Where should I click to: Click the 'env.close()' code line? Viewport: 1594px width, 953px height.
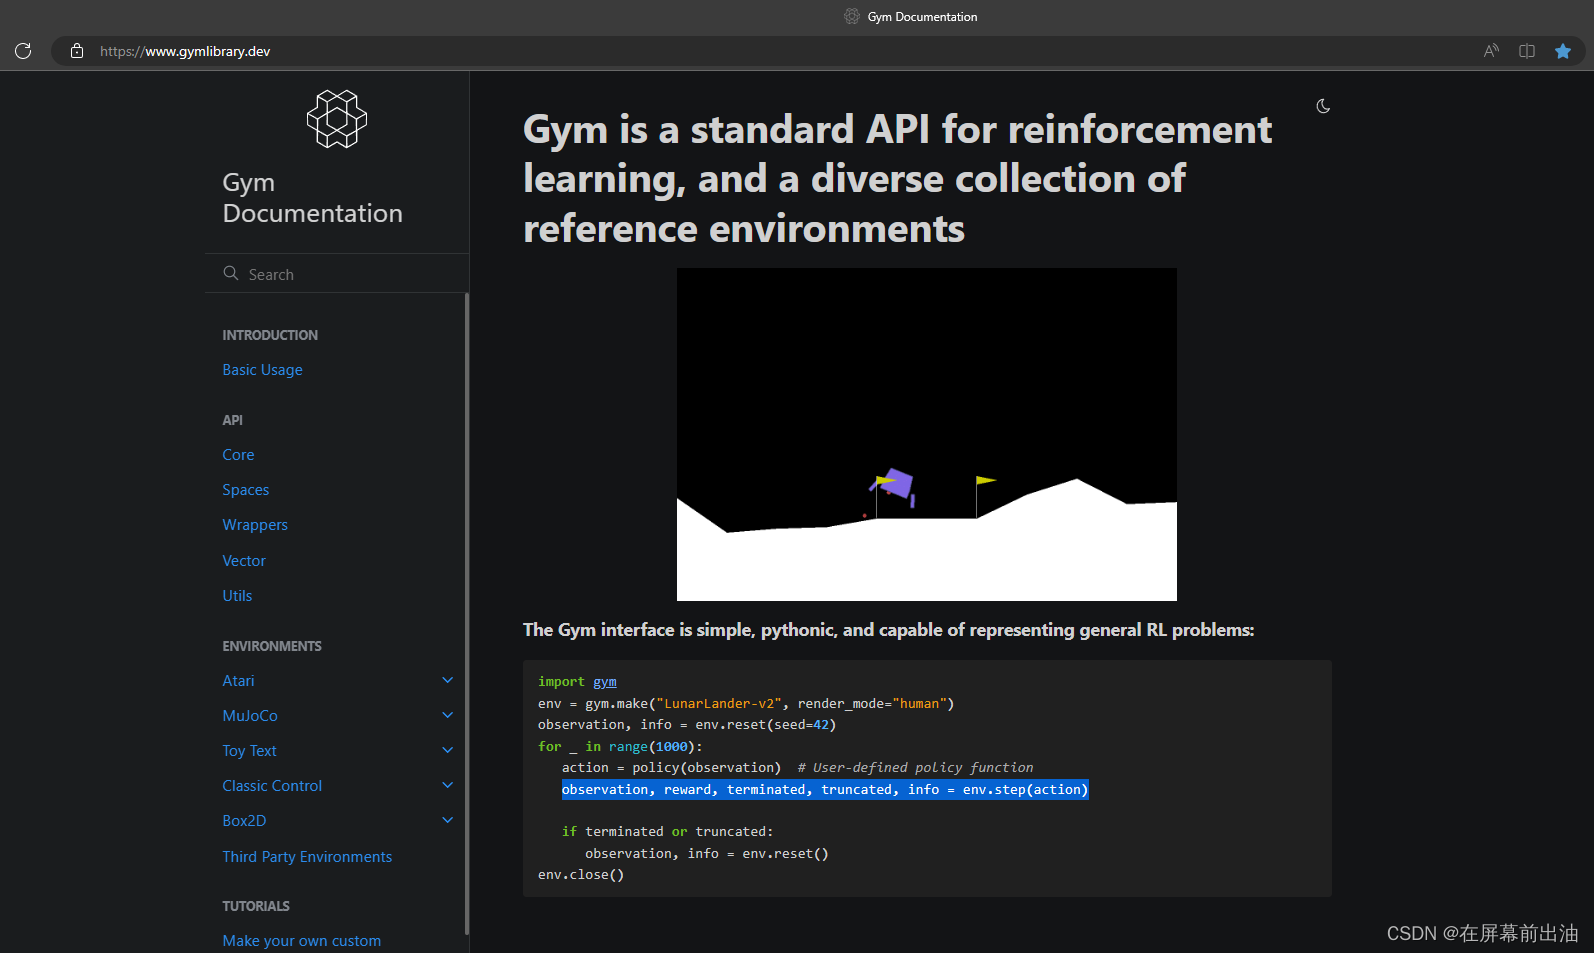tap(581, 875)
